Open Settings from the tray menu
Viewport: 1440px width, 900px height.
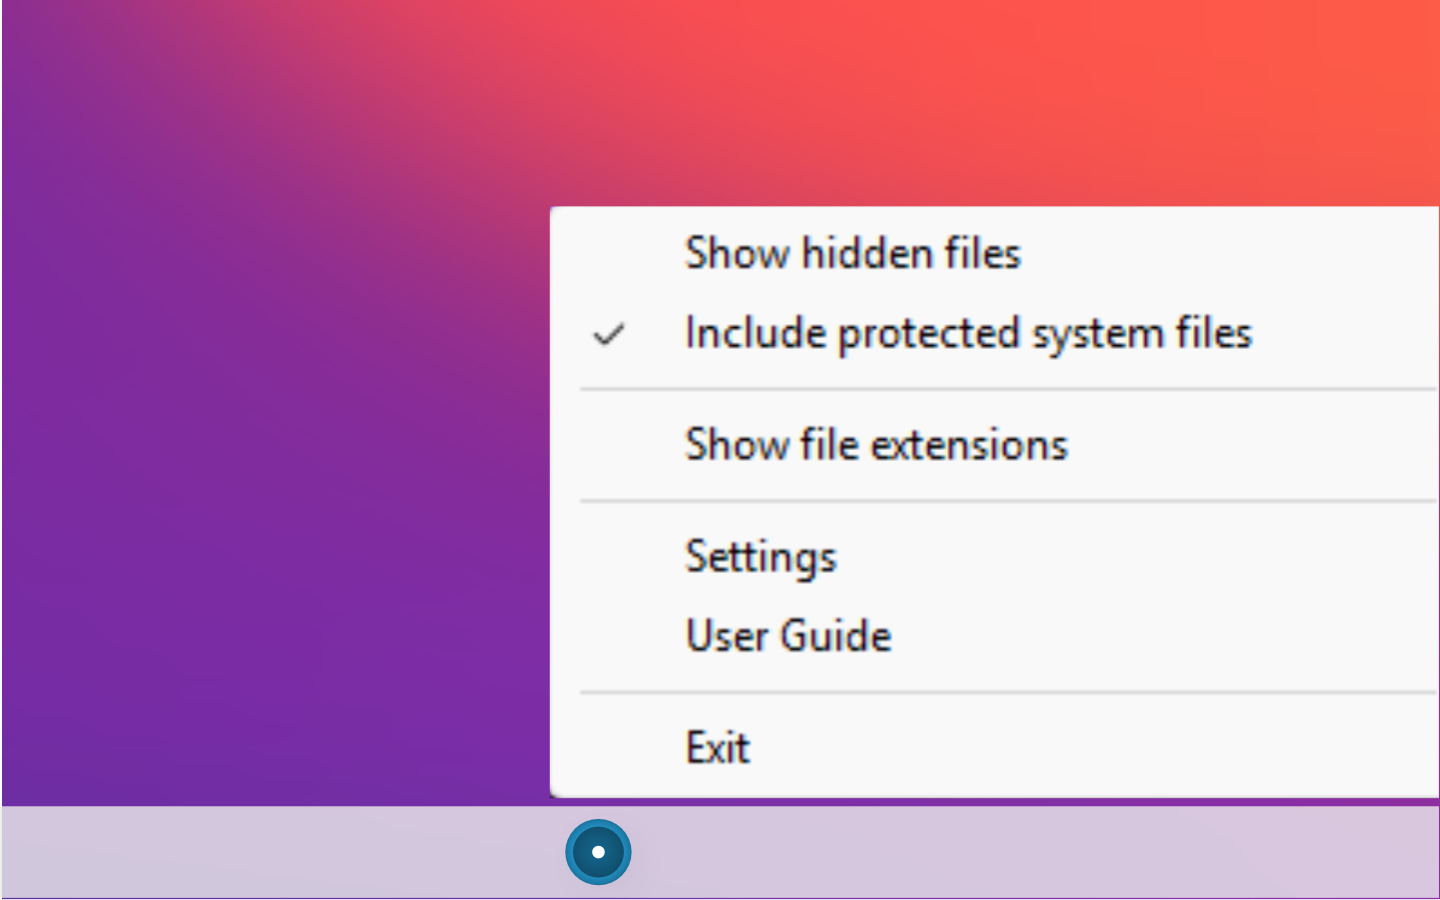pyautogui.click(x=760, y=557)
